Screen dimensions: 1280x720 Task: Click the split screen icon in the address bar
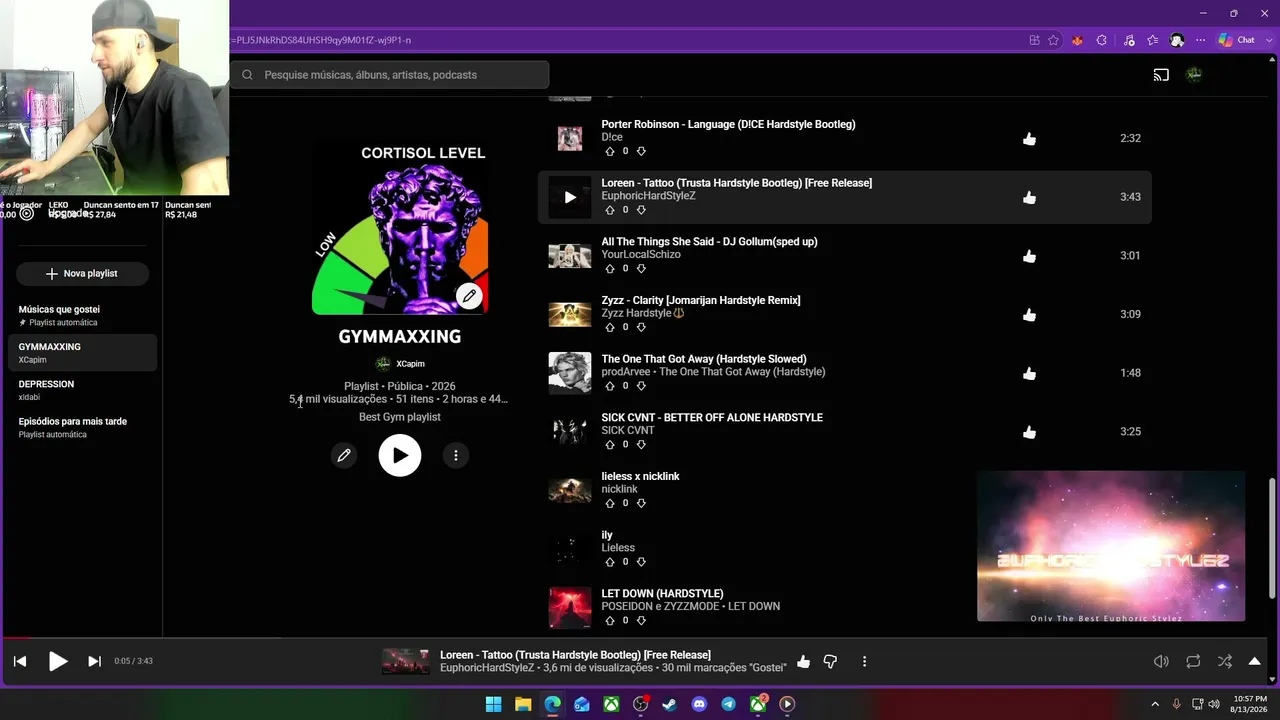tap(1034, 40)
